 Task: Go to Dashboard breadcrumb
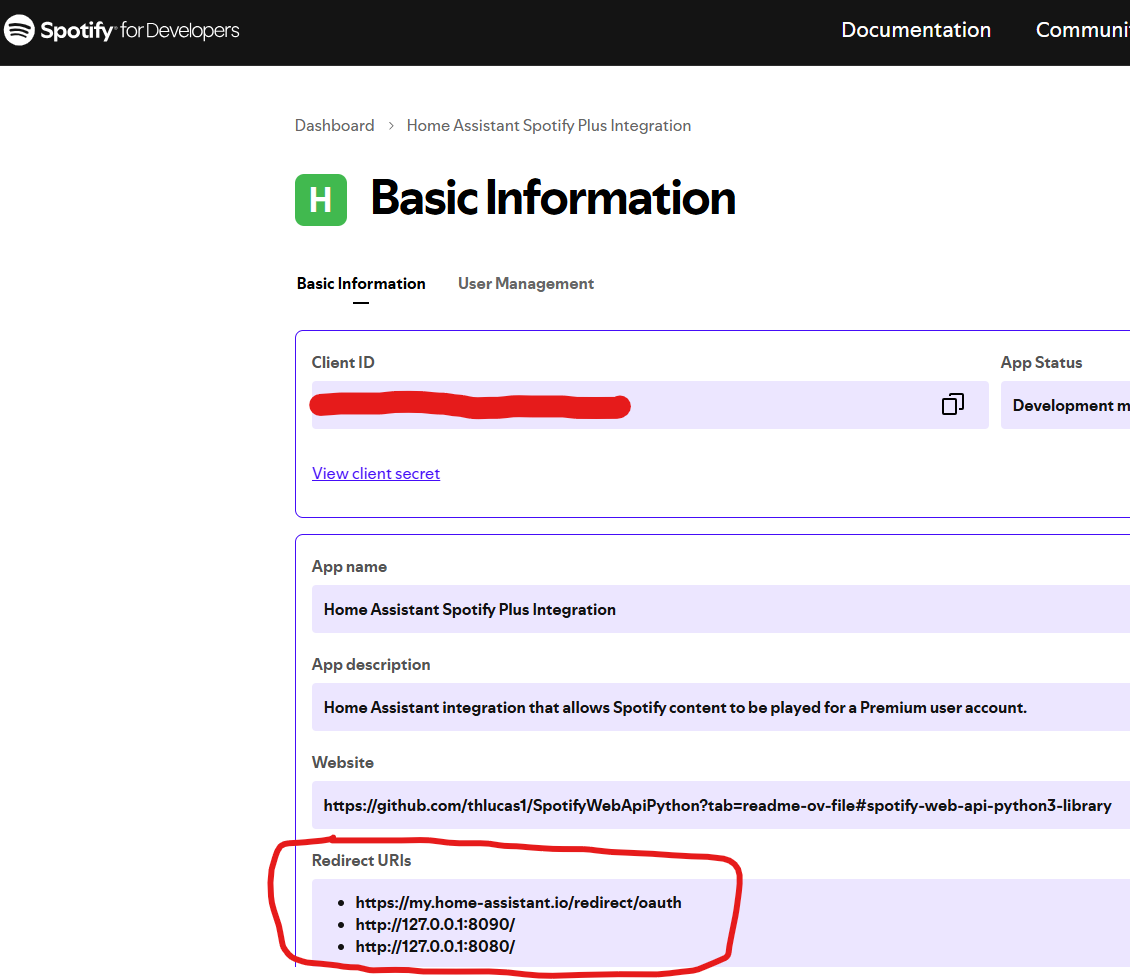tap(334, 125)
